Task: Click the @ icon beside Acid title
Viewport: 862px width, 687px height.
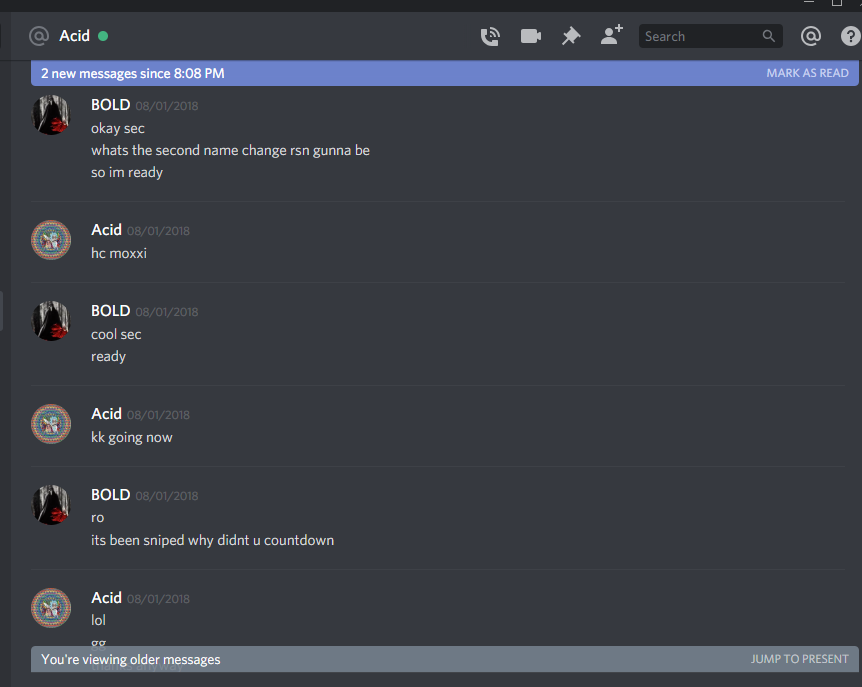Action: click(x=39, y=36)
